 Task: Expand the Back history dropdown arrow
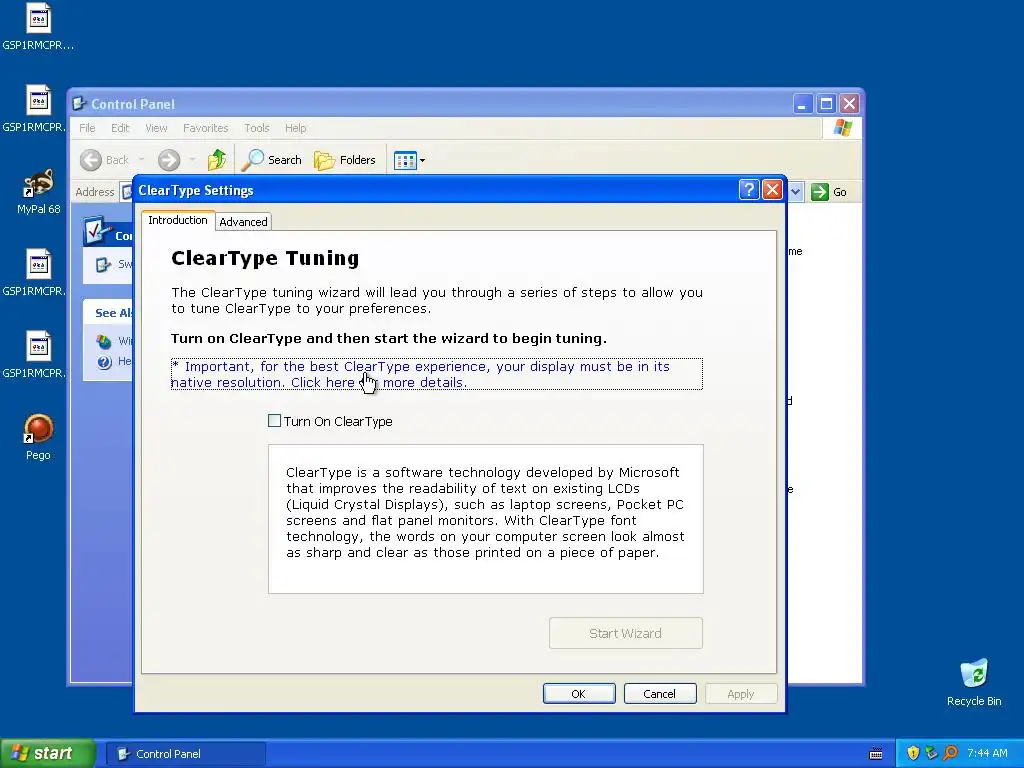click(x=142, y=160)
